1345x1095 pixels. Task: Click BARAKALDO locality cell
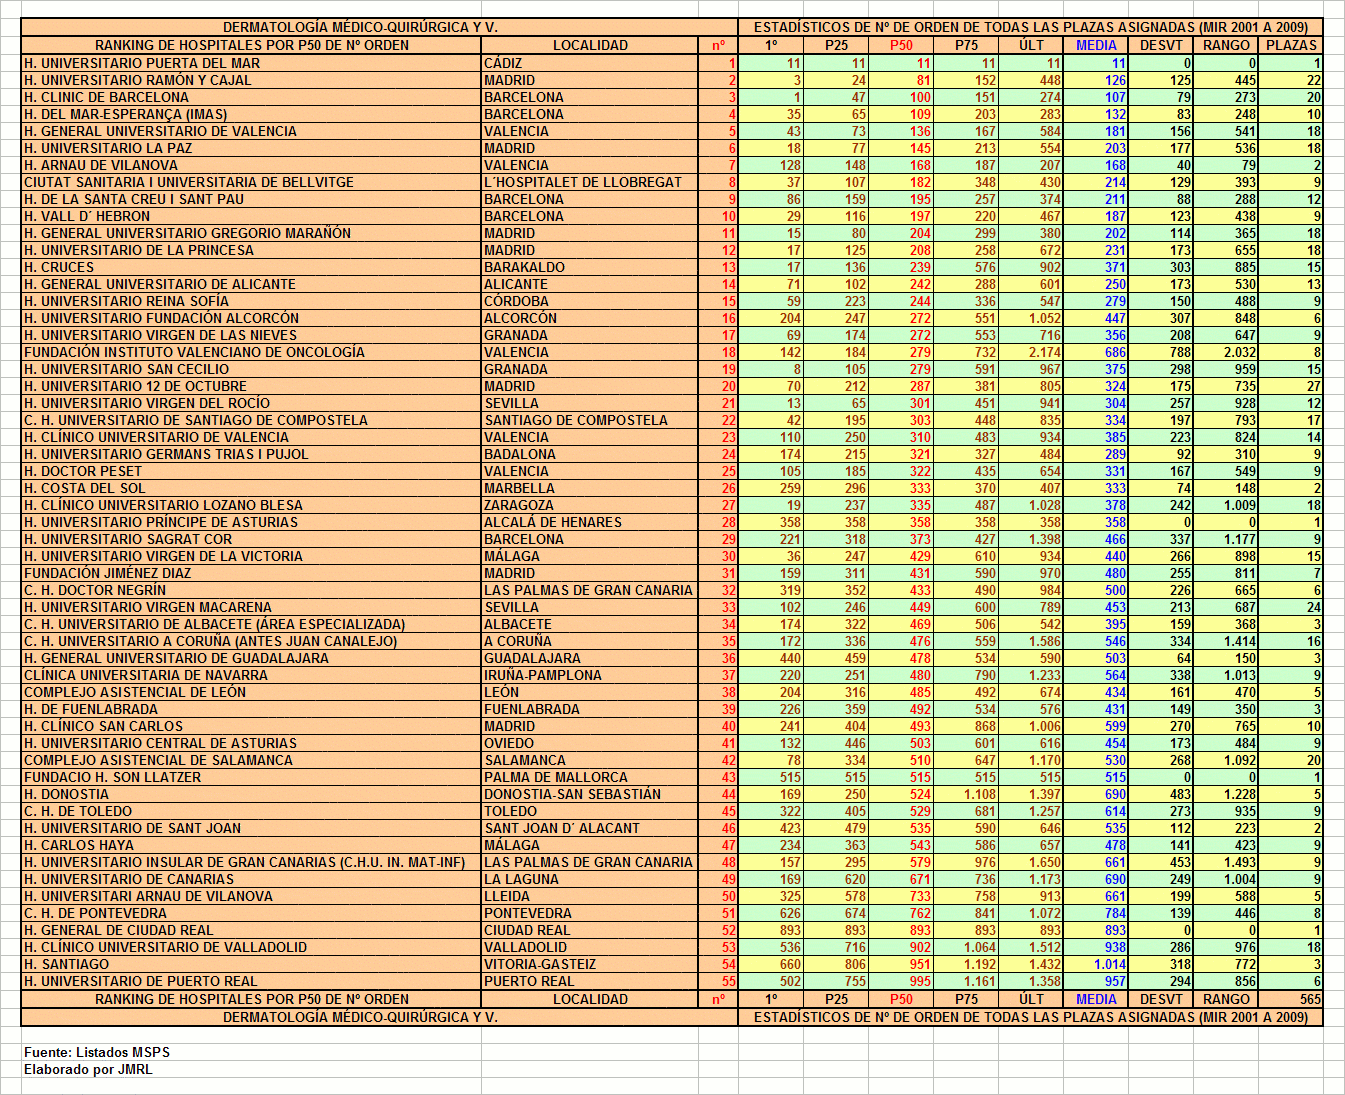590,267
